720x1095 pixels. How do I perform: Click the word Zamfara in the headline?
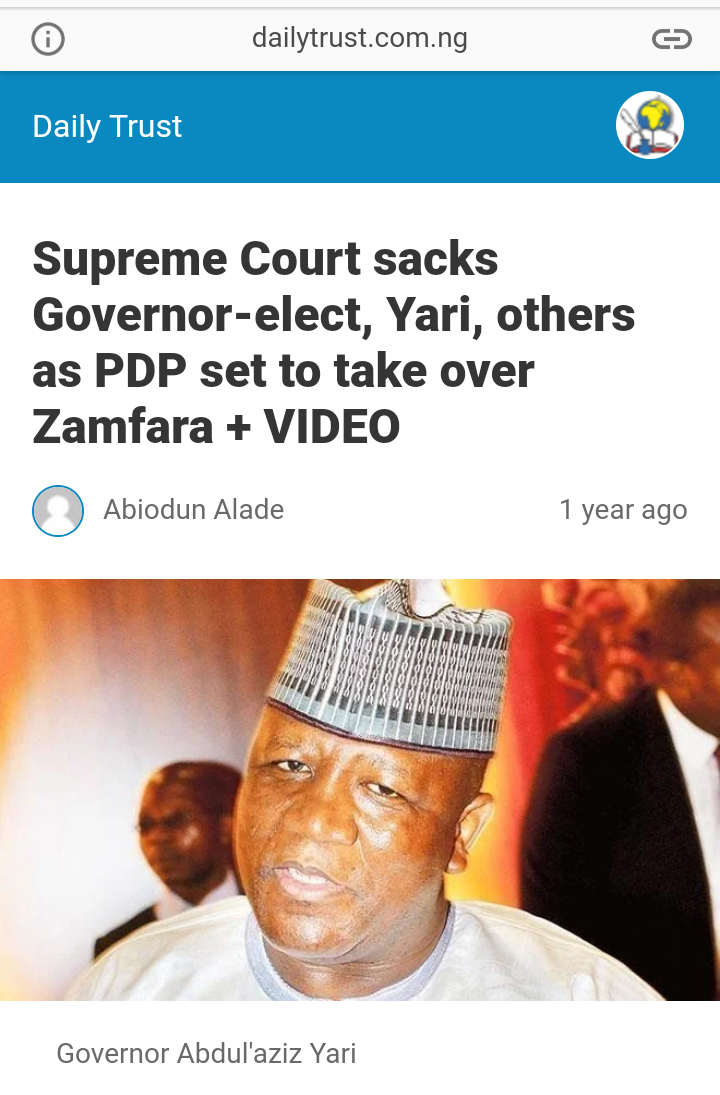[123, 427]
